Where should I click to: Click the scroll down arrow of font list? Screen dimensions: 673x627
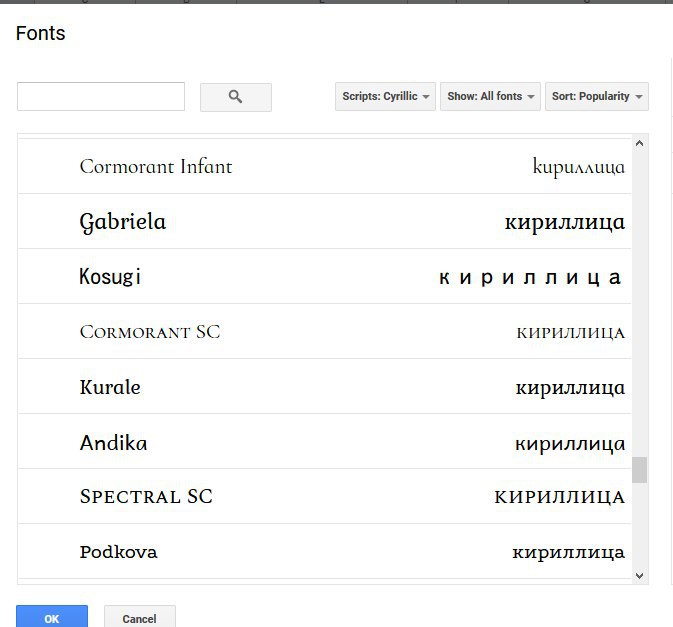(x=640, y=575)
